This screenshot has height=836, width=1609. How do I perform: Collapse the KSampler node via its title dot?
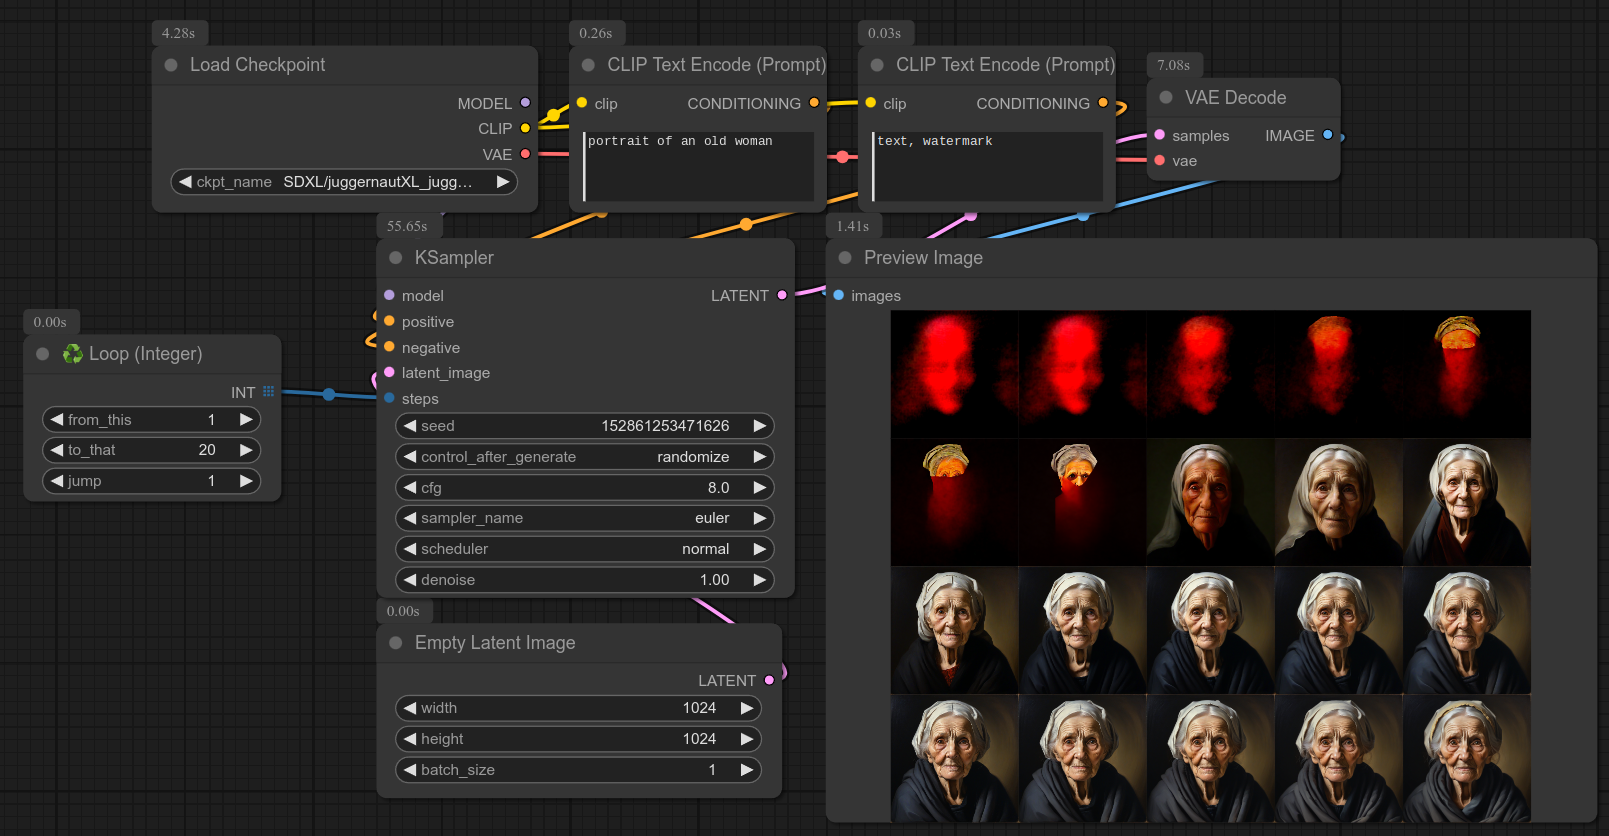[396, 258]
